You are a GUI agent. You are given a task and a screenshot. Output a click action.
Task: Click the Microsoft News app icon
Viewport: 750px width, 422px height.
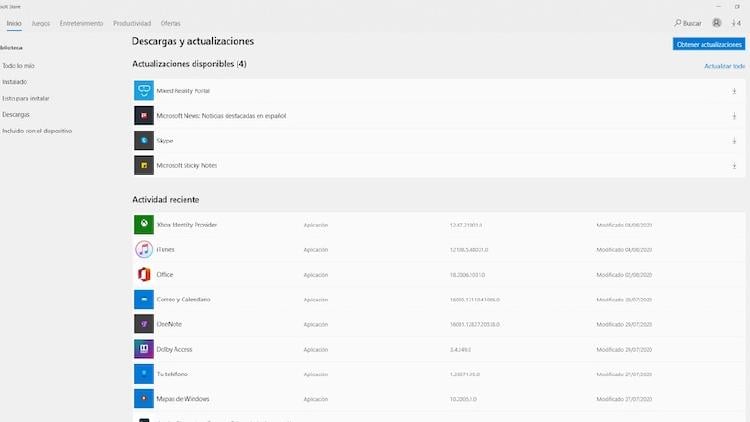143,115
